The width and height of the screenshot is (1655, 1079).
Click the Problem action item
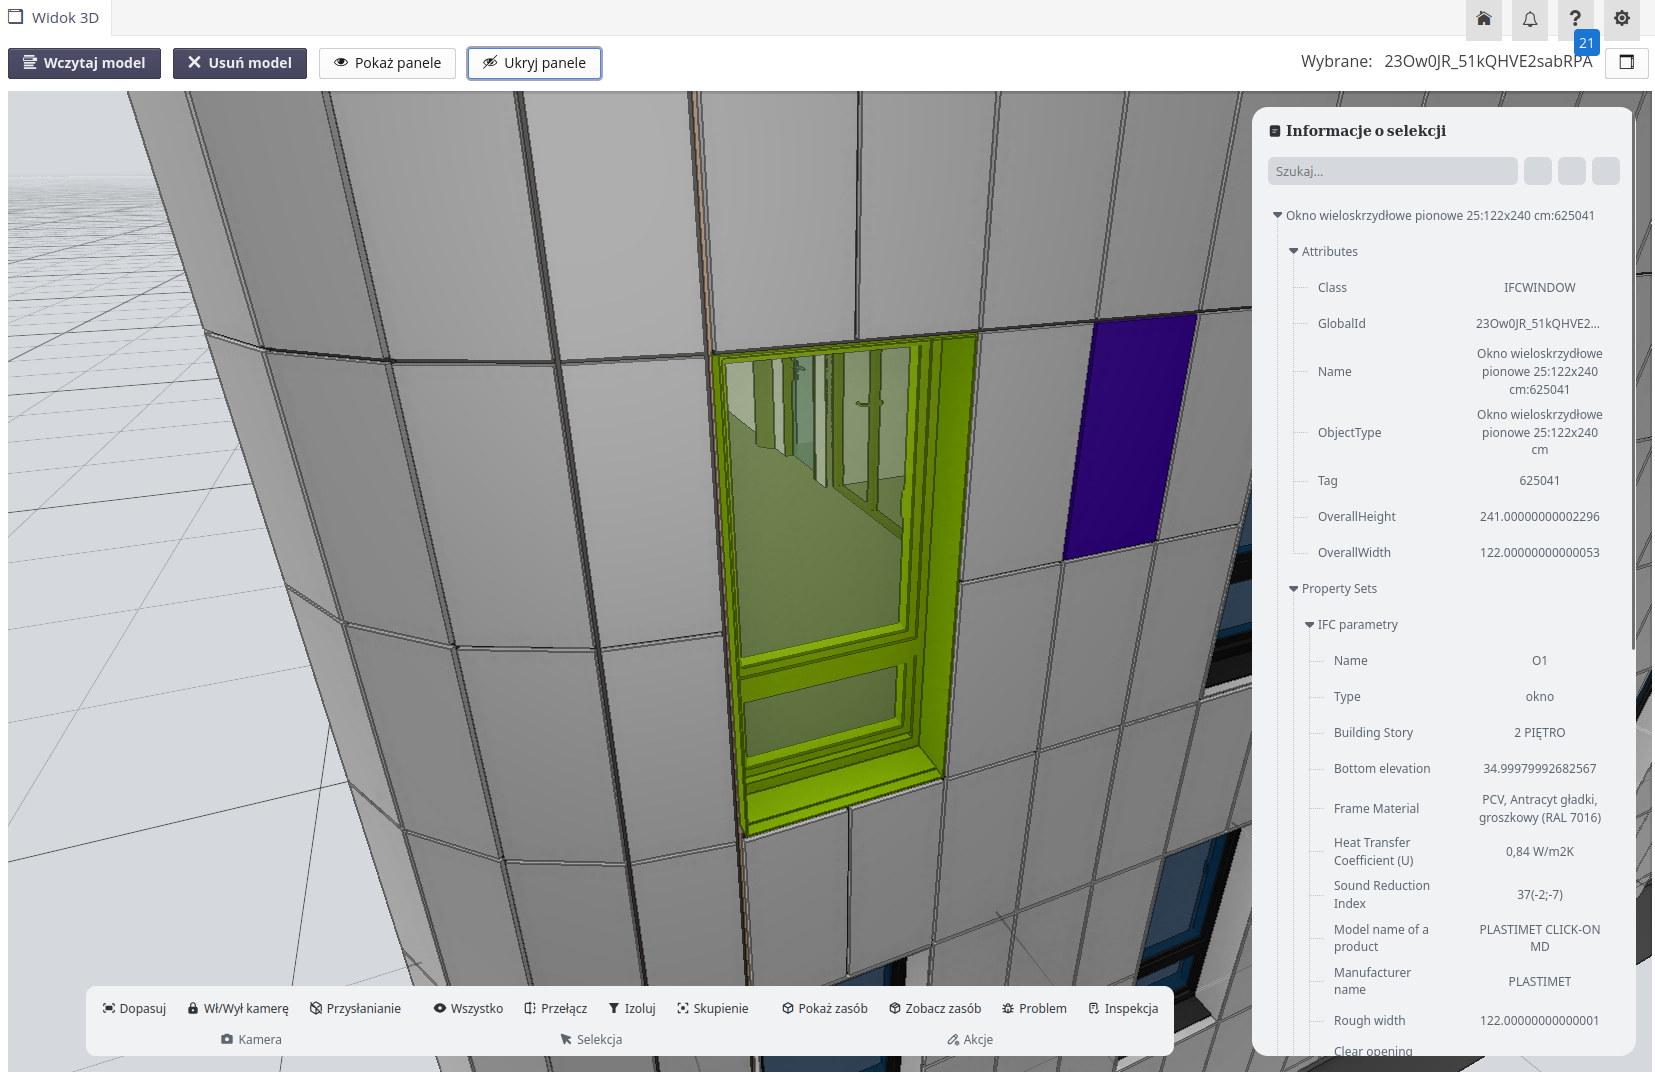(x=1034, y=1008)
